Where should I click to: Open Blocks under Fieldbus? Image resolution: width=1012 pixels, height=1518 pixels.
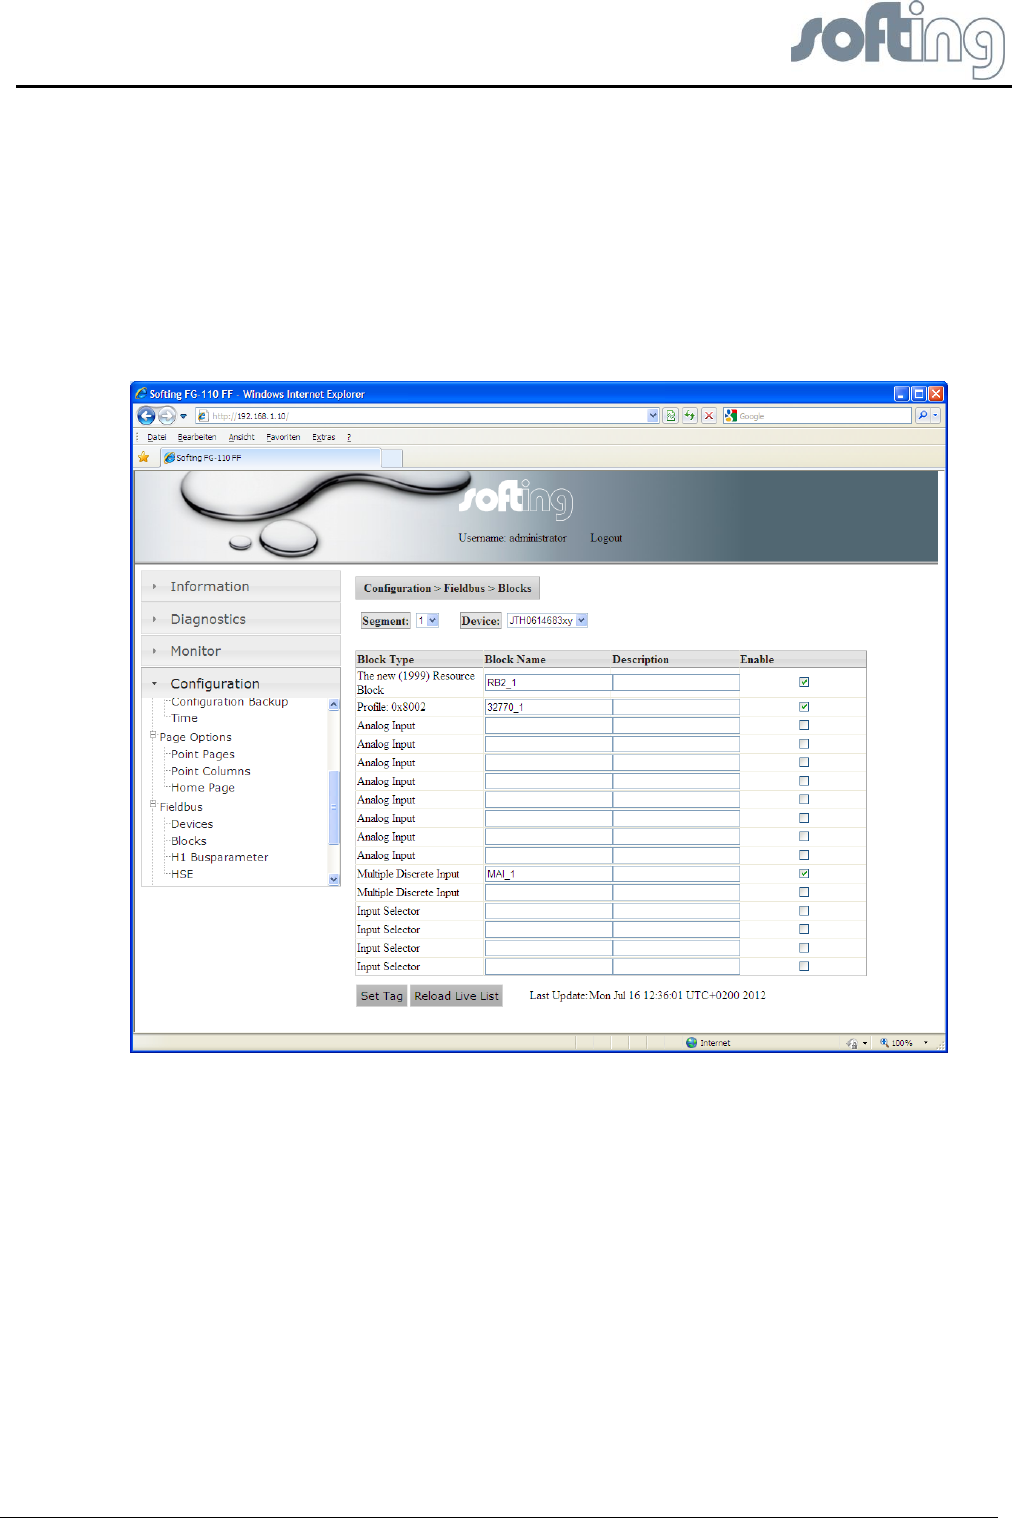click(188, 841)
